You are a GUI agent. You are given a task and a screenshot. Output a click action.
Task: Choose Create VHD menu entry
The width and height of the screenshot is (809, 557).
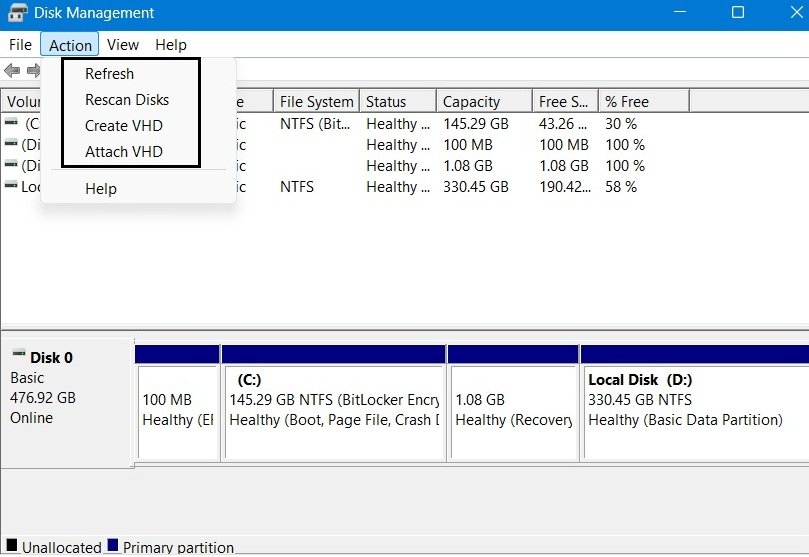(x=124, y=126)
